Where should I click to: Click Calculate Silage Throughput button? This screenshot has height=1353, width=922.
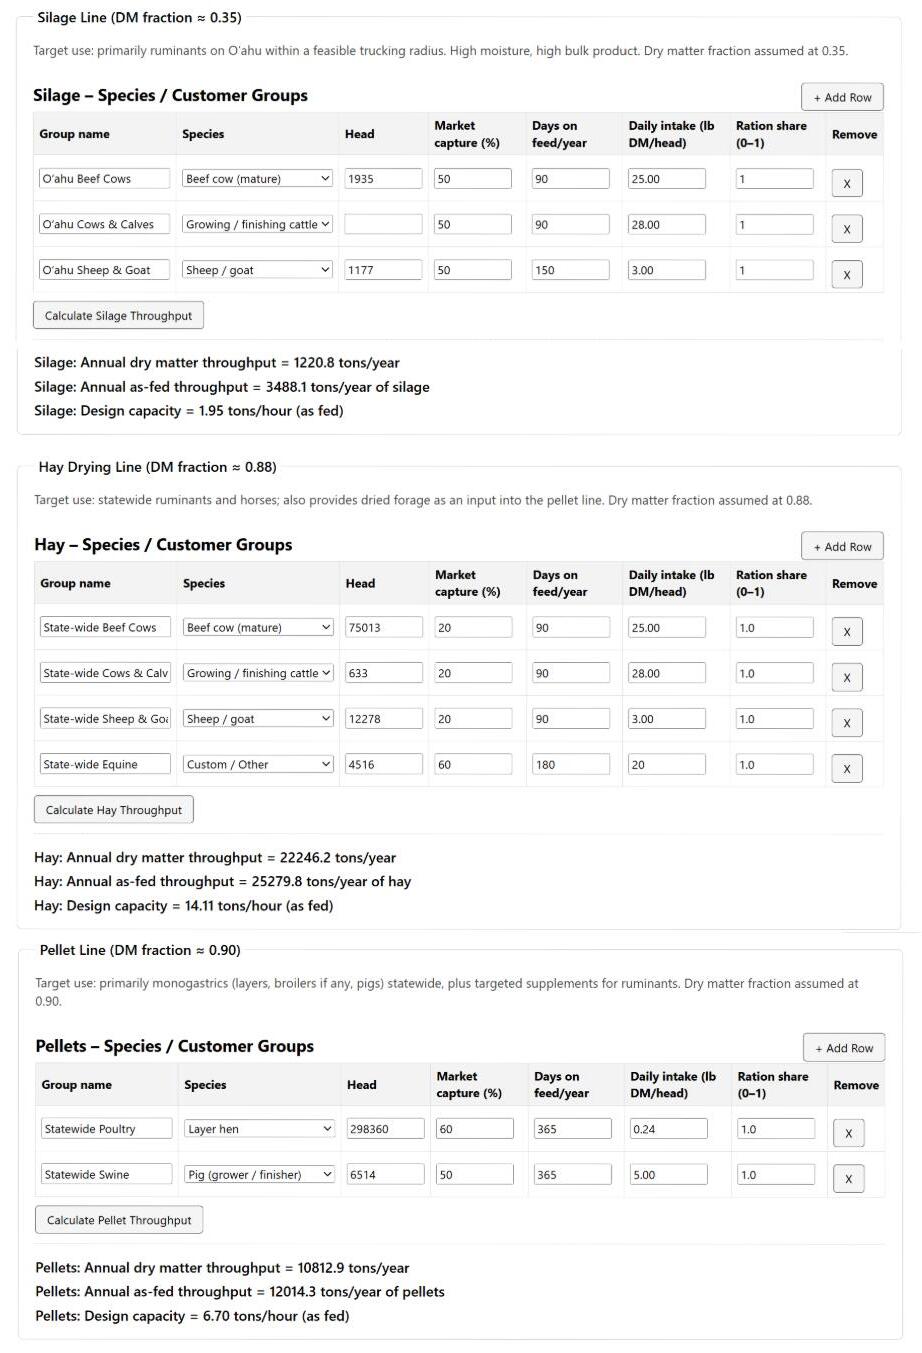pos(118,316)
